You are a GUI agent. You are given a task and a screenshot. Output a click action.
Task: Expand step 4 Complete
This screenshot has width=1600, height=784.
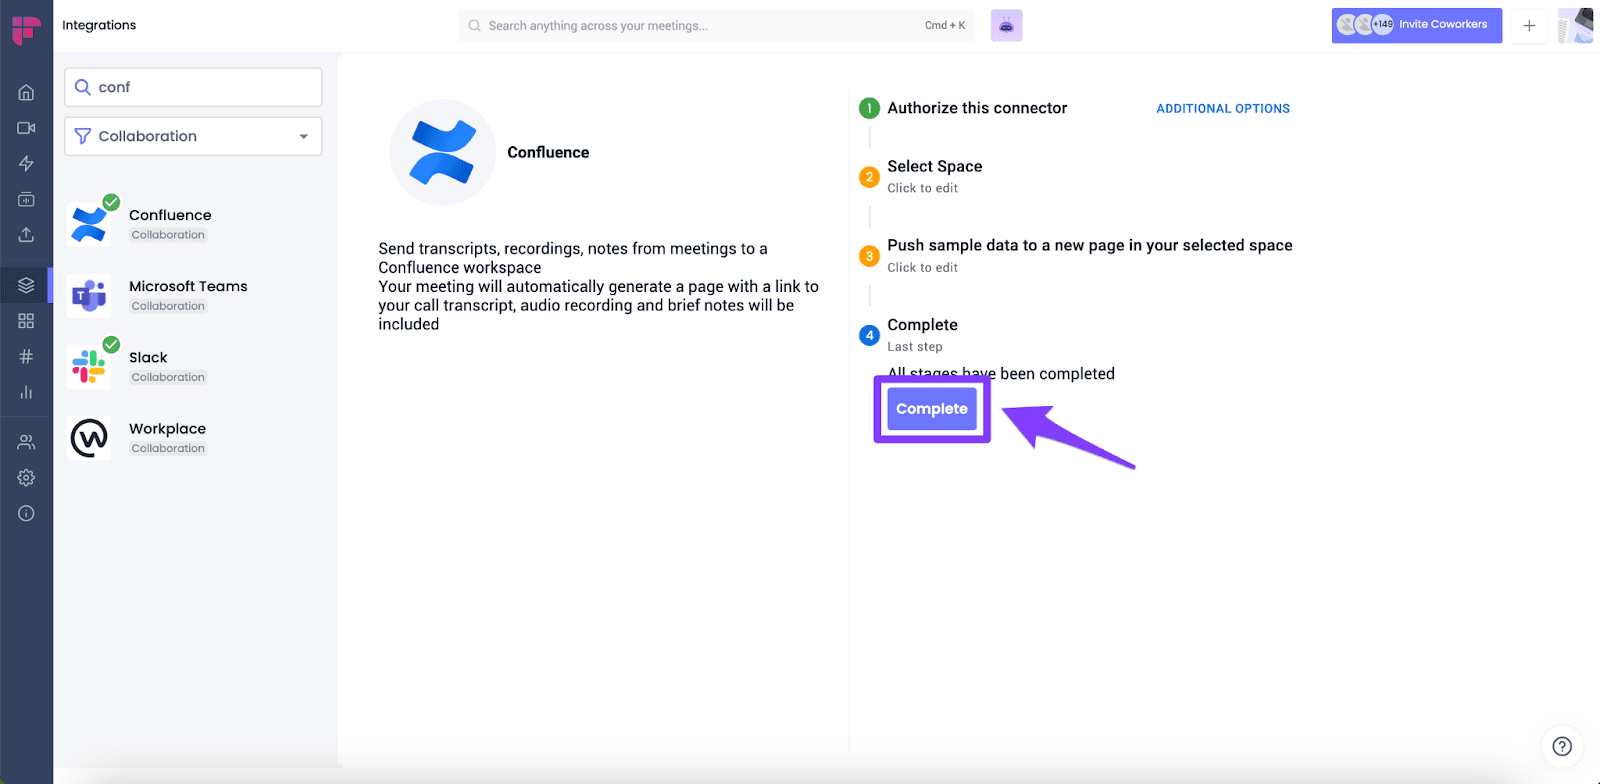(x=909, y=334)
